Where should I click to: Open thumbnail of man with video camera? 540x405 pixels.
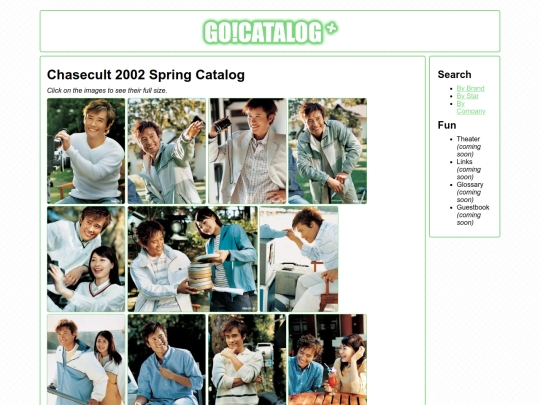86,151
